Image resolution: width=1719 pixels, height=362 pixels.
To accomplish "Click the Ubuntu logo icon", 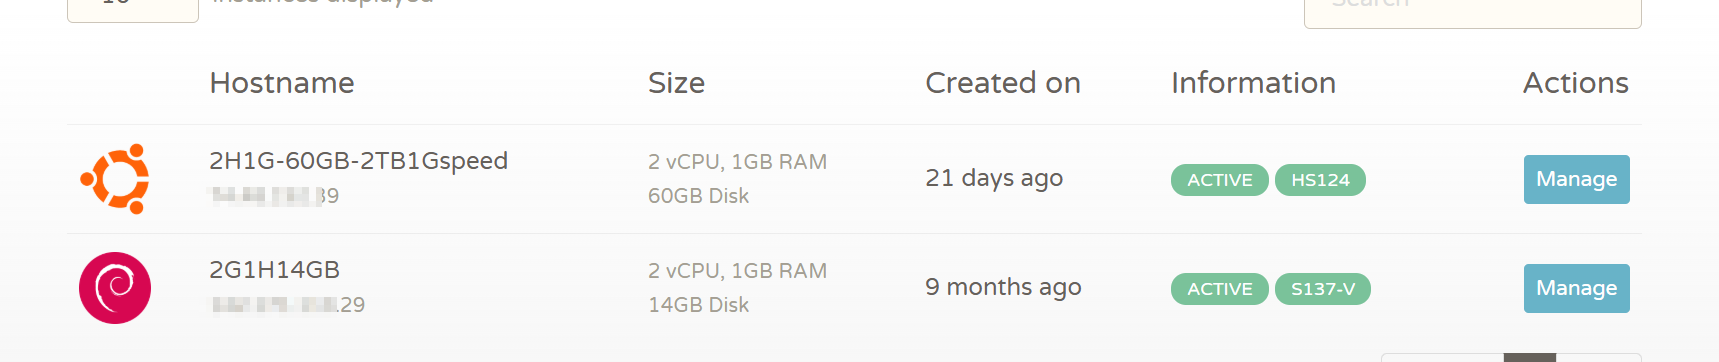I will pyautogui.click(x=115, y=179).
